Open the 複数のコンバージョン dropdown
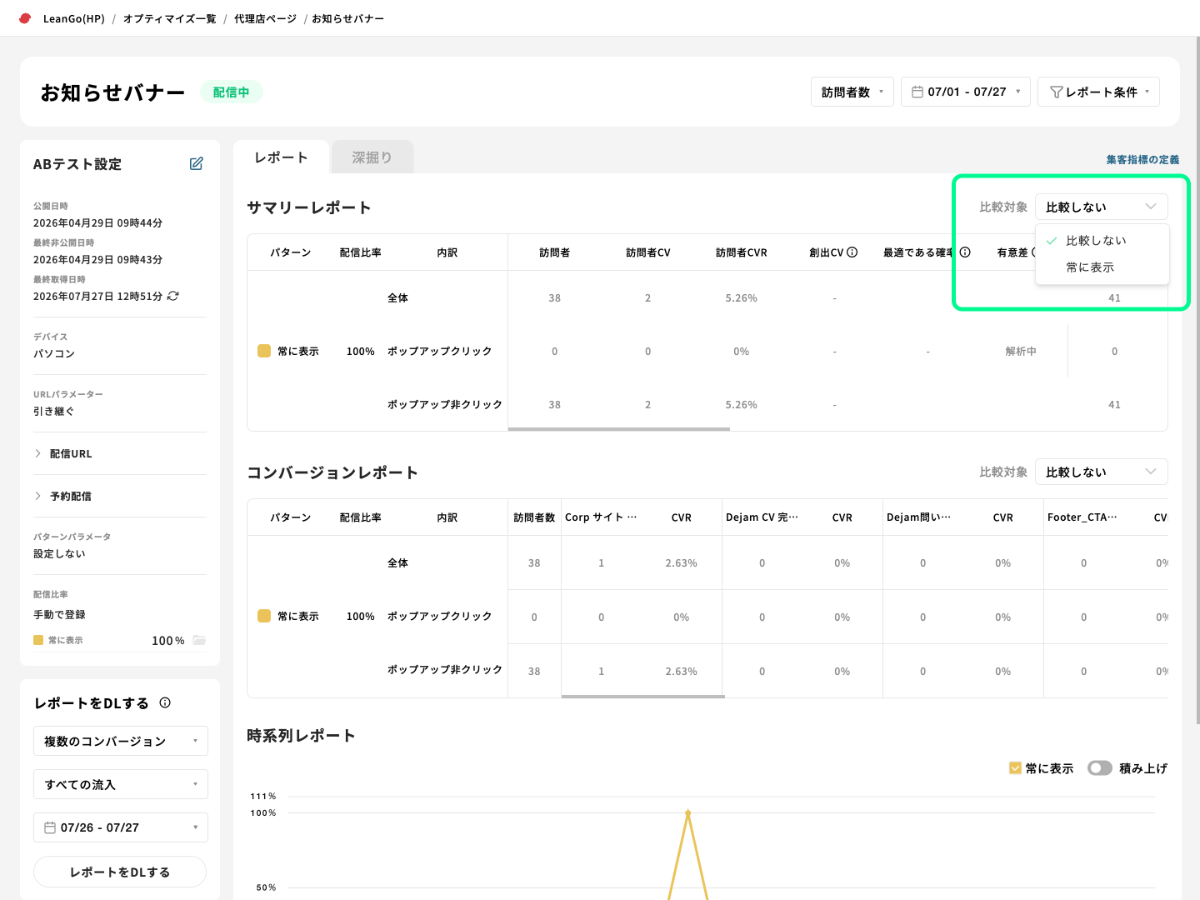Screen dimensions: 1200x900 (x=120, y=741)
